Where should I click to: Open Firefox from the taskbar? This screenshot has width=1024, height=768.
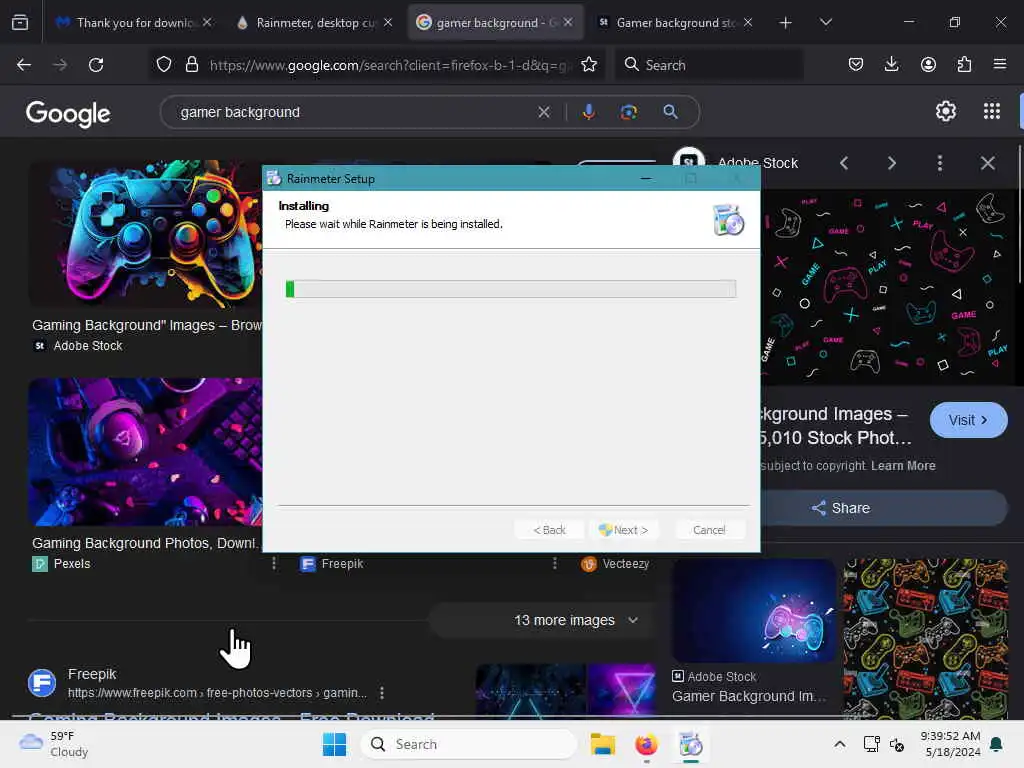point(646,744)
